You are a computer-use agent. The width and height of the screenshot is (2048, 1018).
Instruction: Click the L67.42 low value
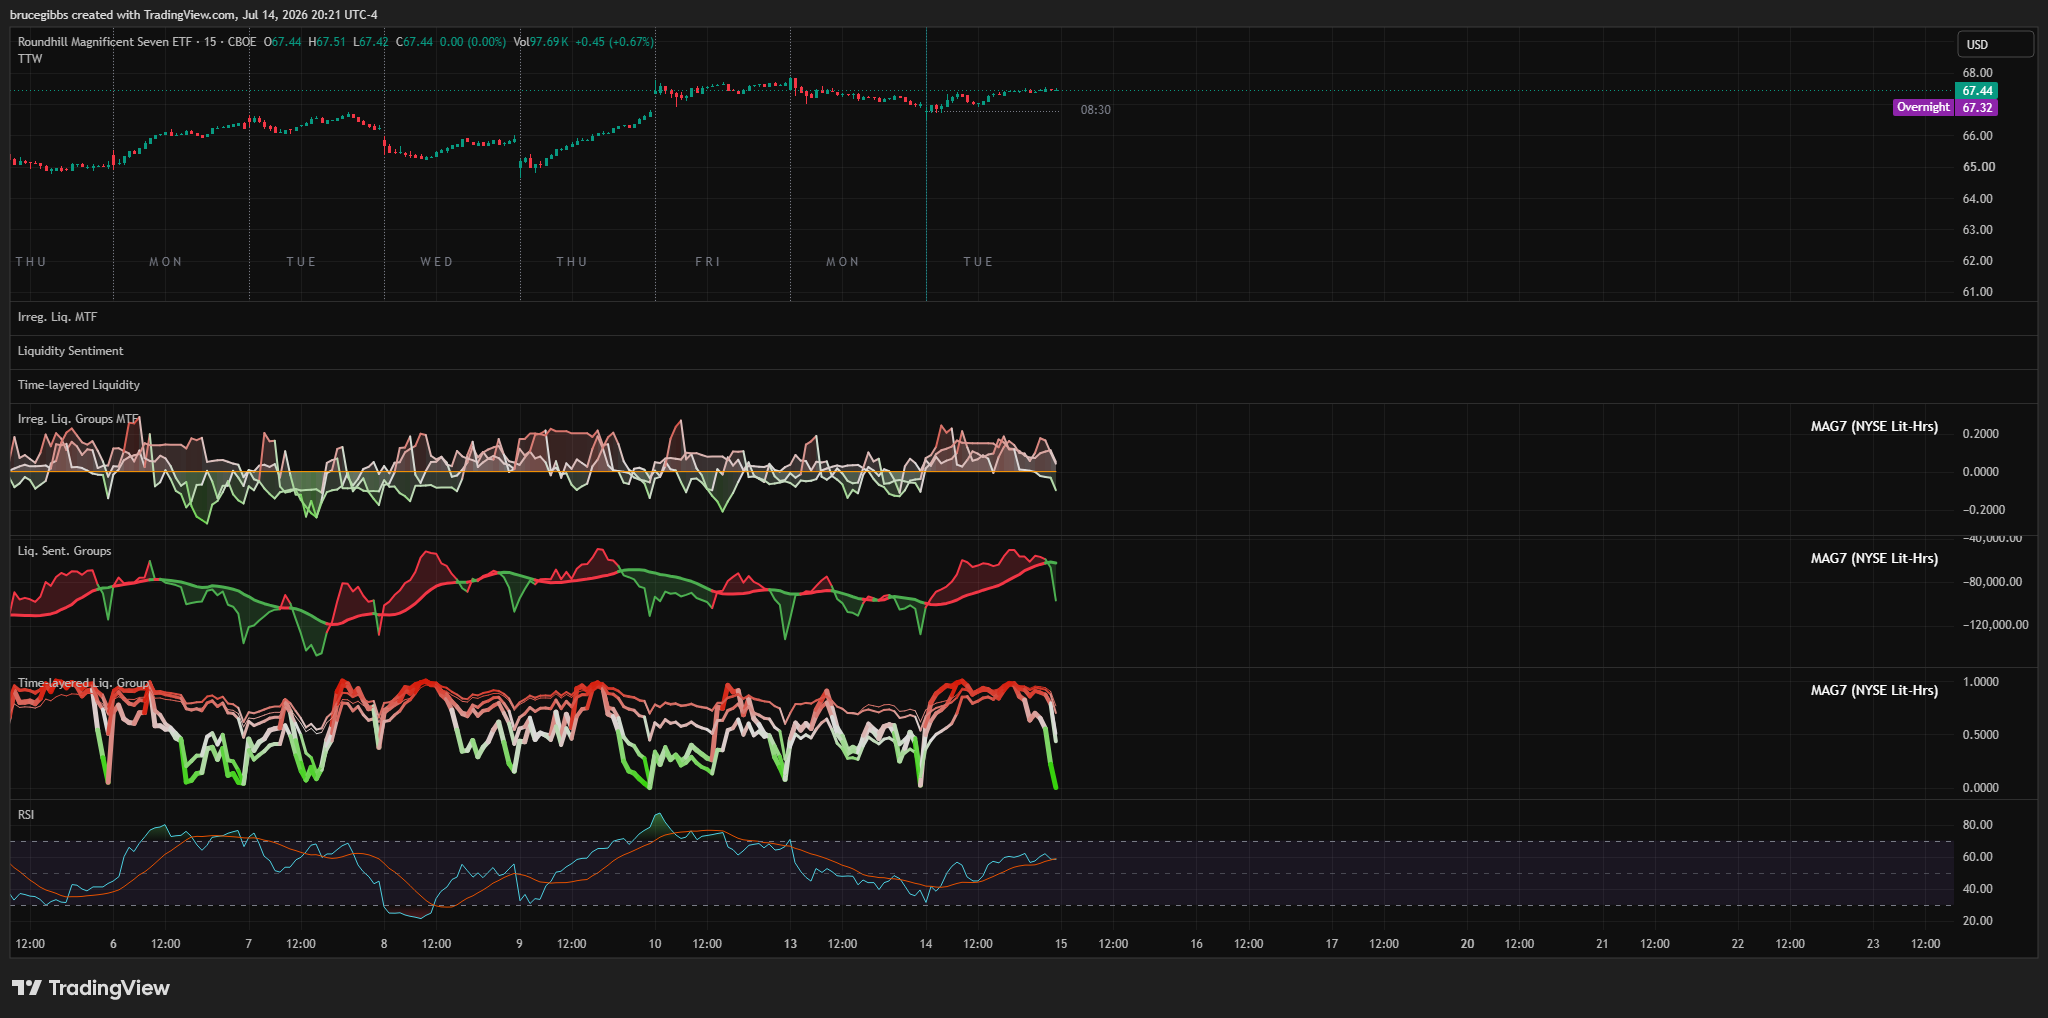coord(371,42)
